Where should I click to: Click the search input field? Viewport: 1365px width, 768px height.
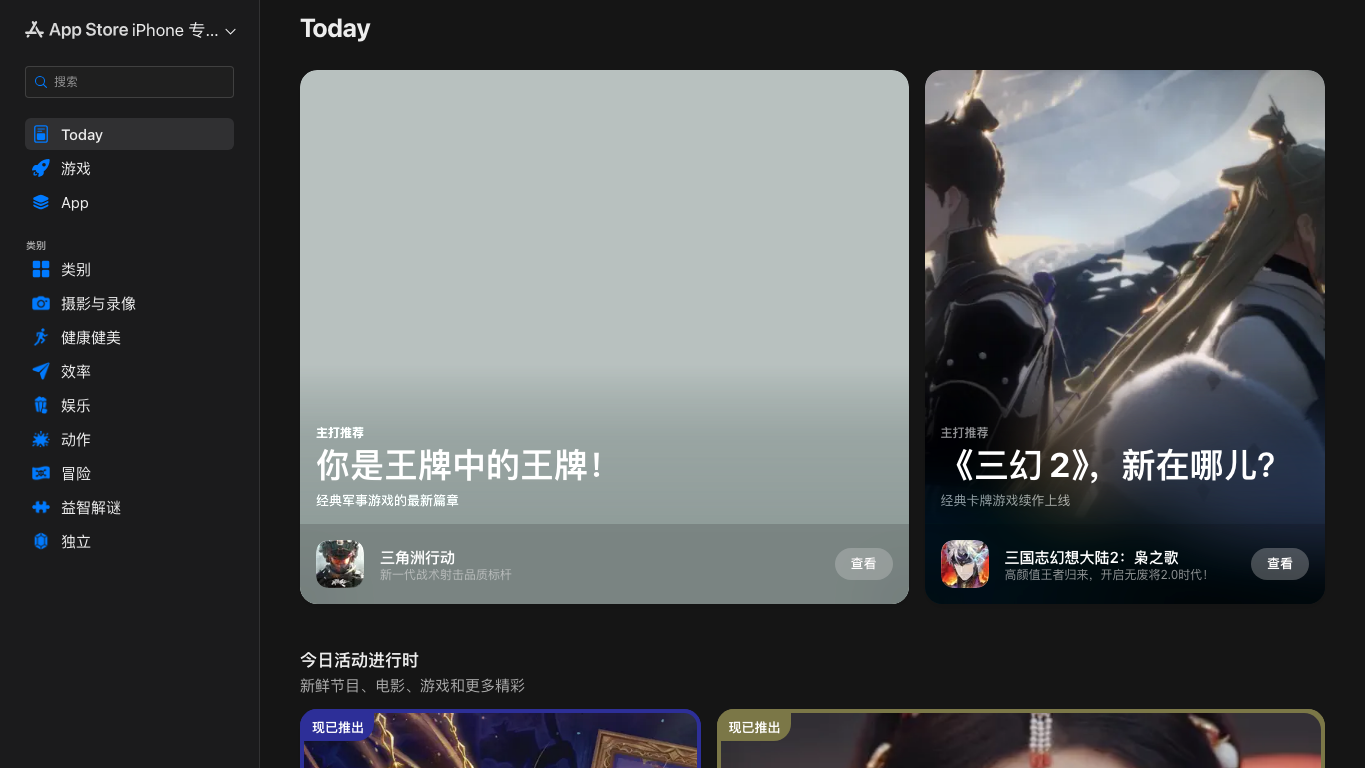[129, 82]
